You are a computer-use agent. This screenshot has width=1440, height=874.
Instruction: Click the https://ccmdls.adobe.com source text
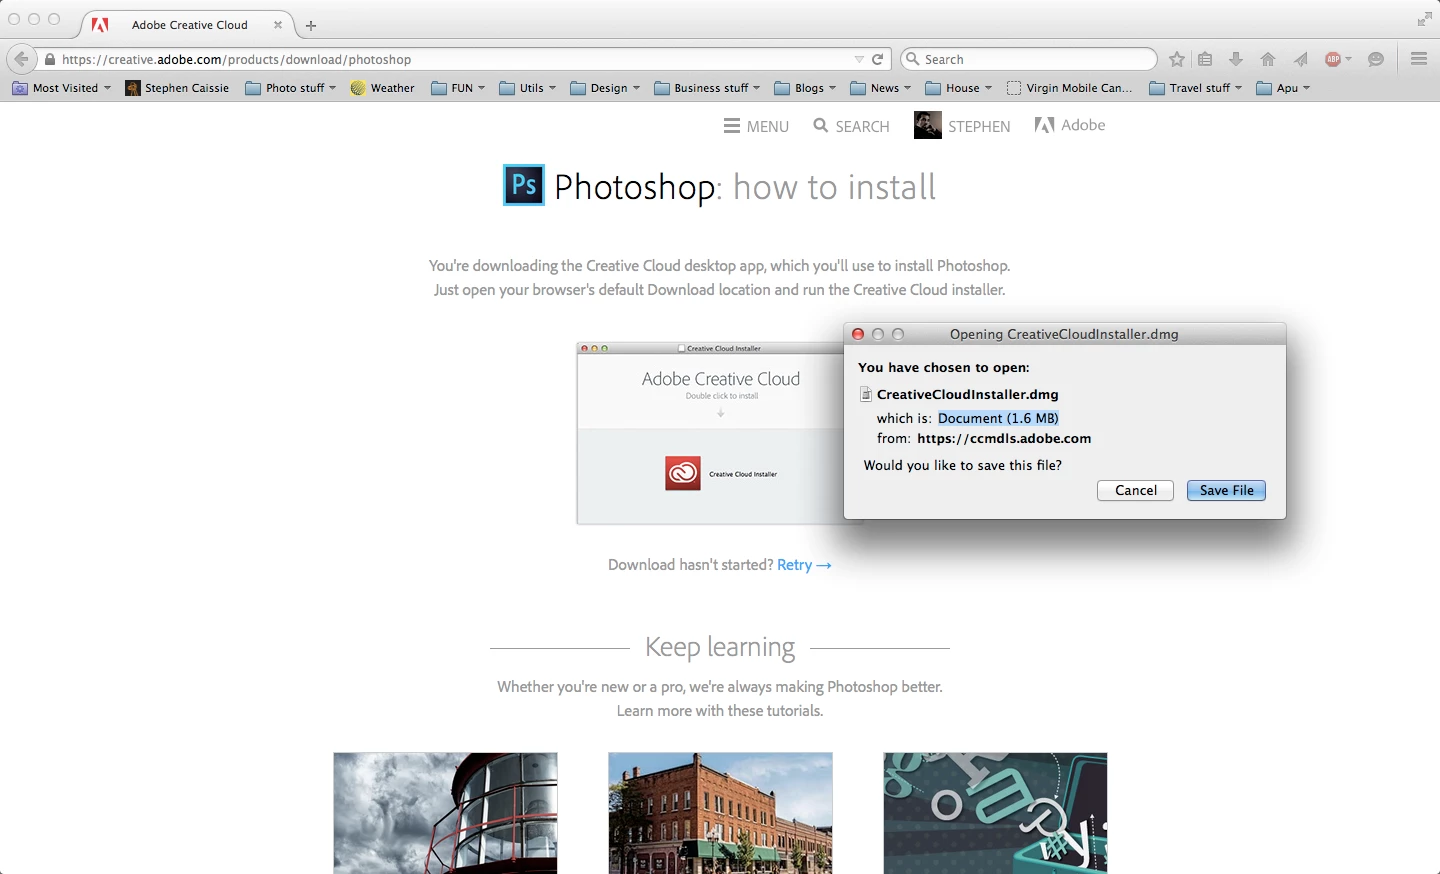coord(1004,438)
